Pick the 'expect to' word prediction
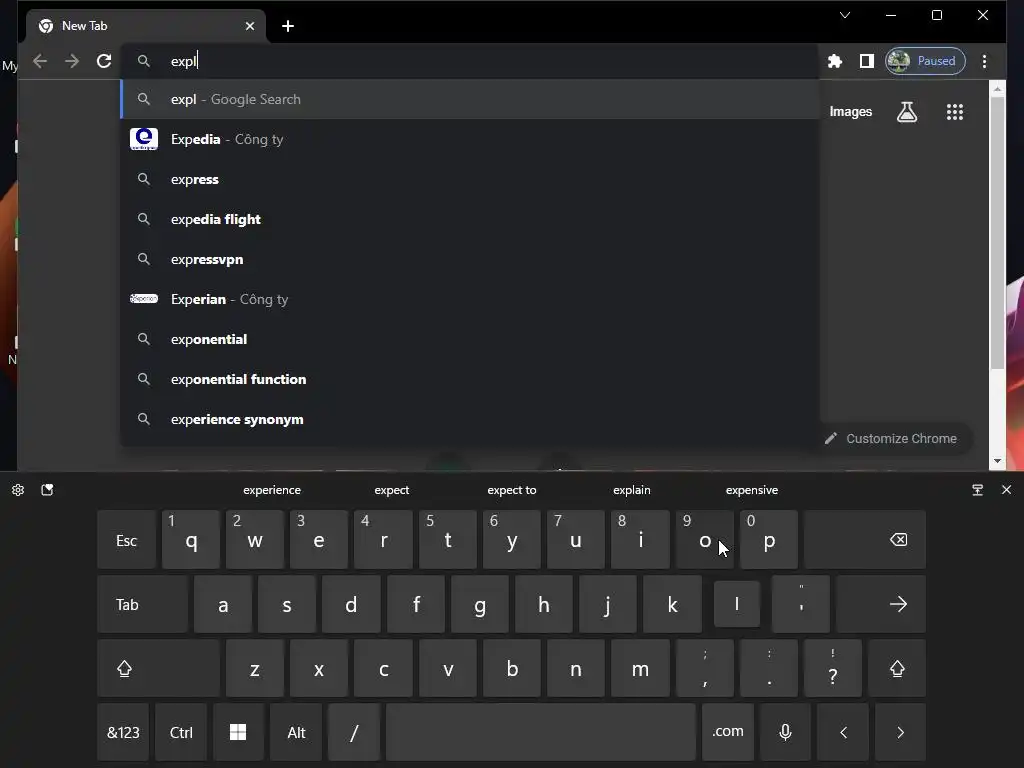This screenshot has width=1024, height=768. 511,490
